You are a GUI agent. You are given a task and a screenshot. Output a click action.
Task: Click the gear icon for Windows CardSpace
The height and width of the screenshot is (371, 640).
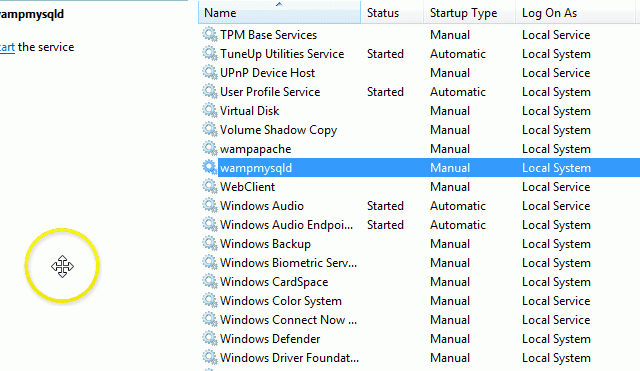coord(210,281)
